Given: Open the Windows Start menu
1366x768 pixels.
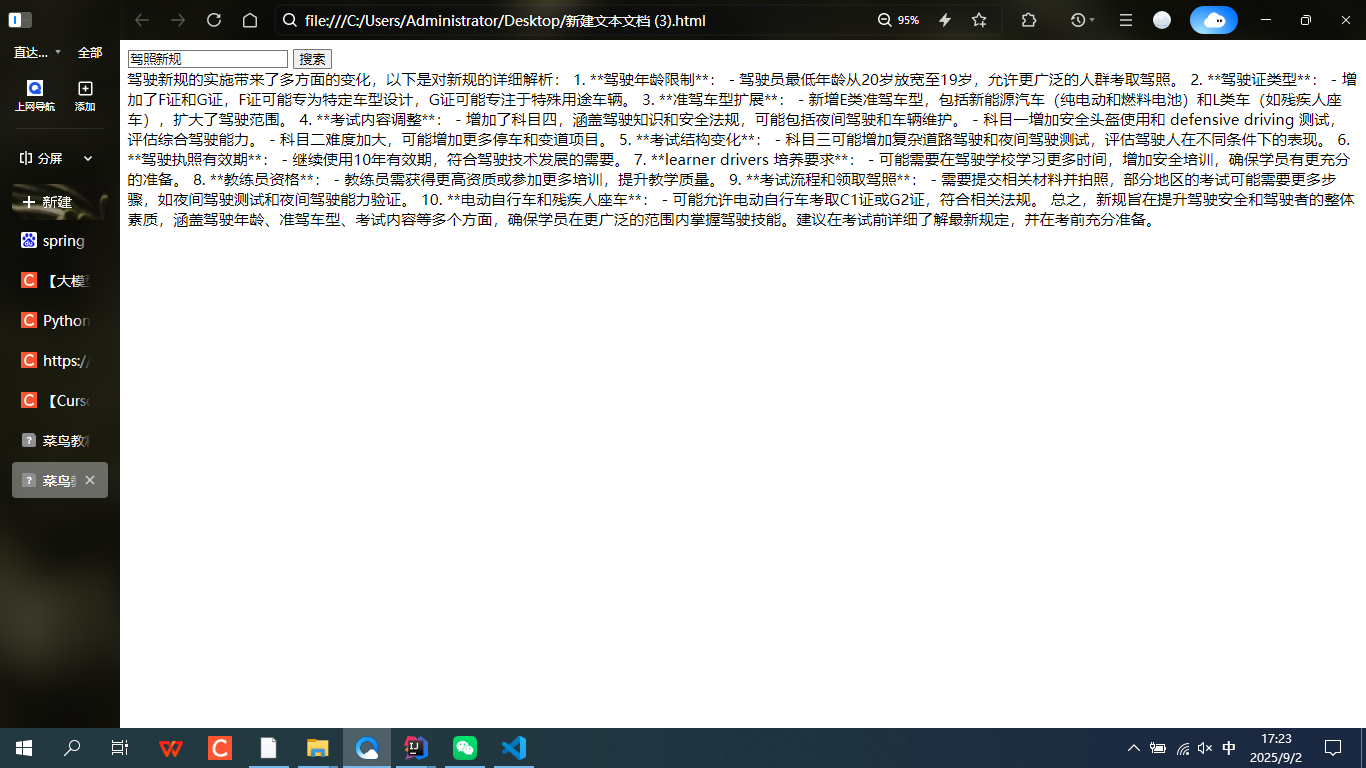Looking at the screenshot, I should click(24, 748).
